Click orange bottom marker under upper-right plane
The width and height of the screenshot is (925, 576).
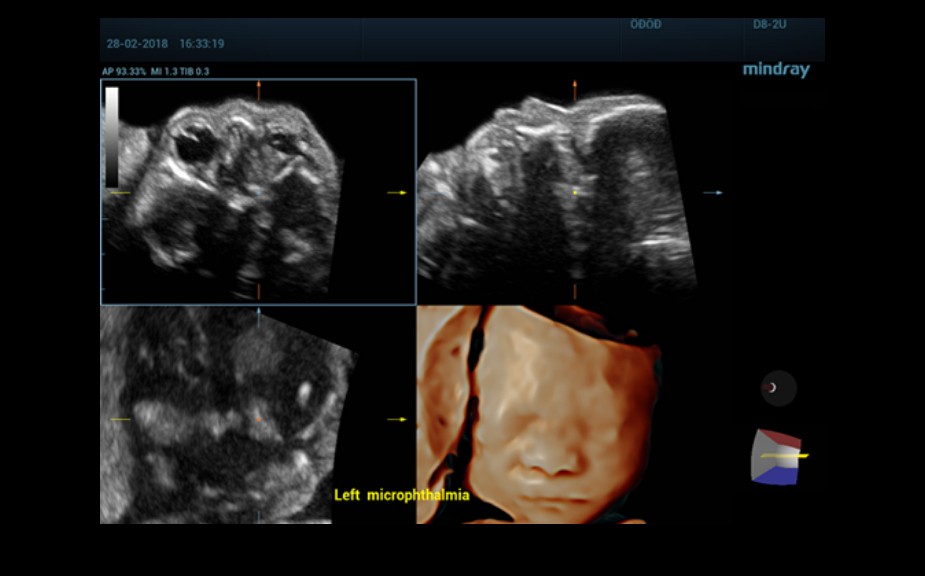(574, 291)
